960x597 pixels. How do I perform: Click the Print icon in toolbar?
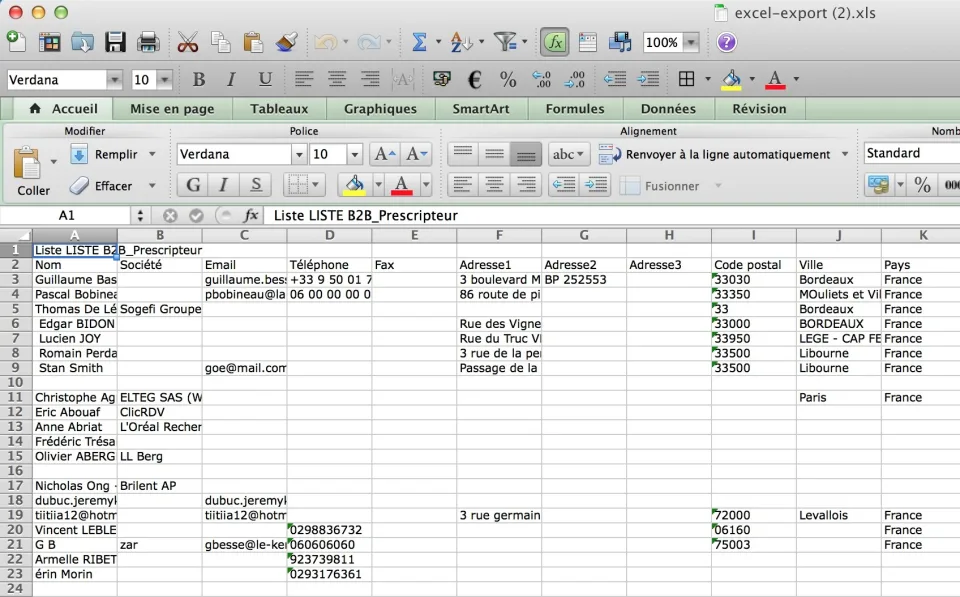[148, 42]
